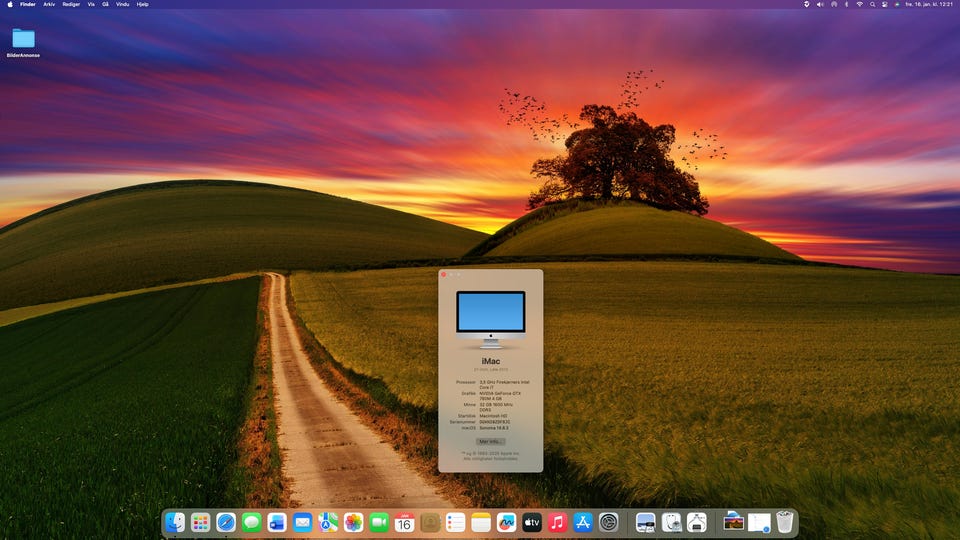Viewport: 960px width, 540px height.
Task: Open the Arkiv menu
Action: (x=49, y=4)
